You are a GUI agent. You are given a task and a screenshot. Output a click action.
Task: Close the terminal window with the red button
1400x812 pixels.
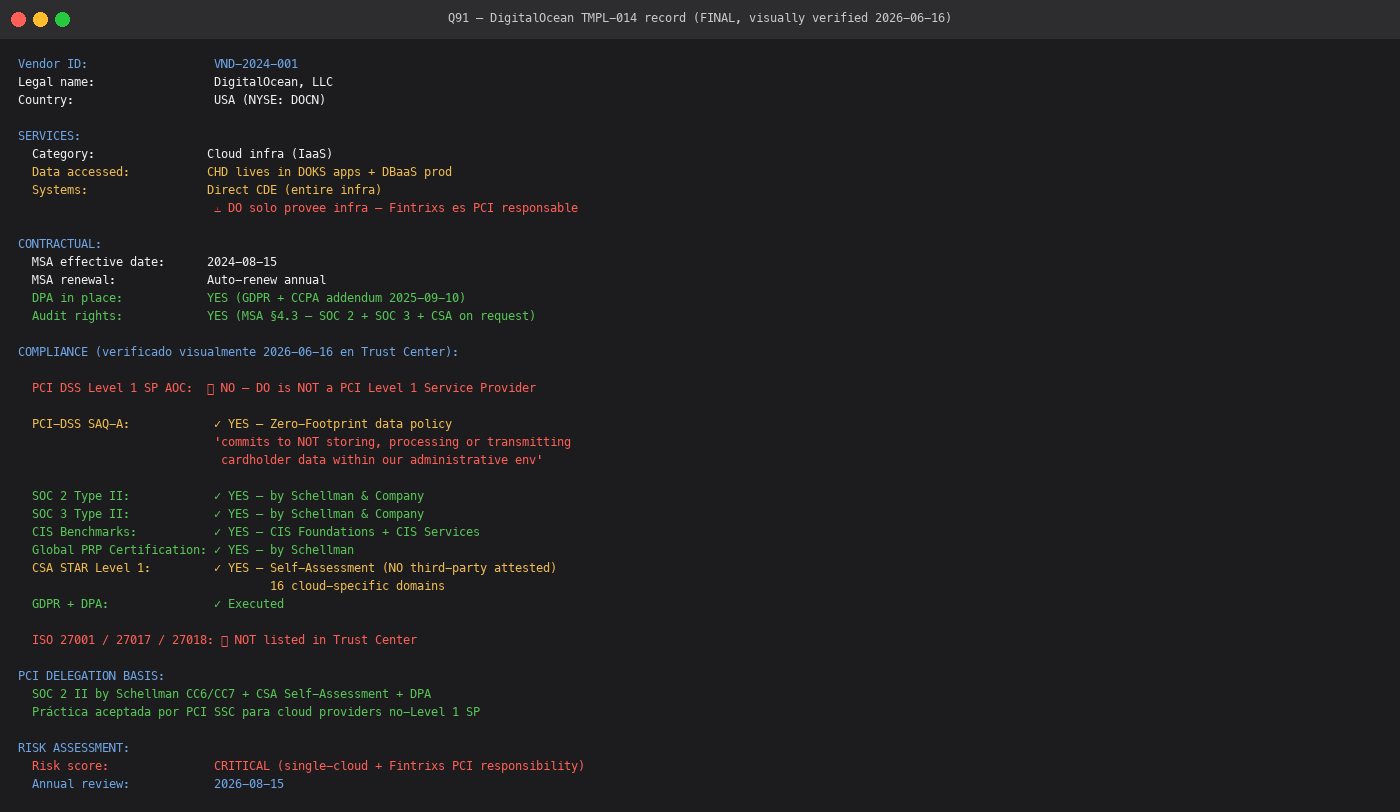click(x=18, y=19)
